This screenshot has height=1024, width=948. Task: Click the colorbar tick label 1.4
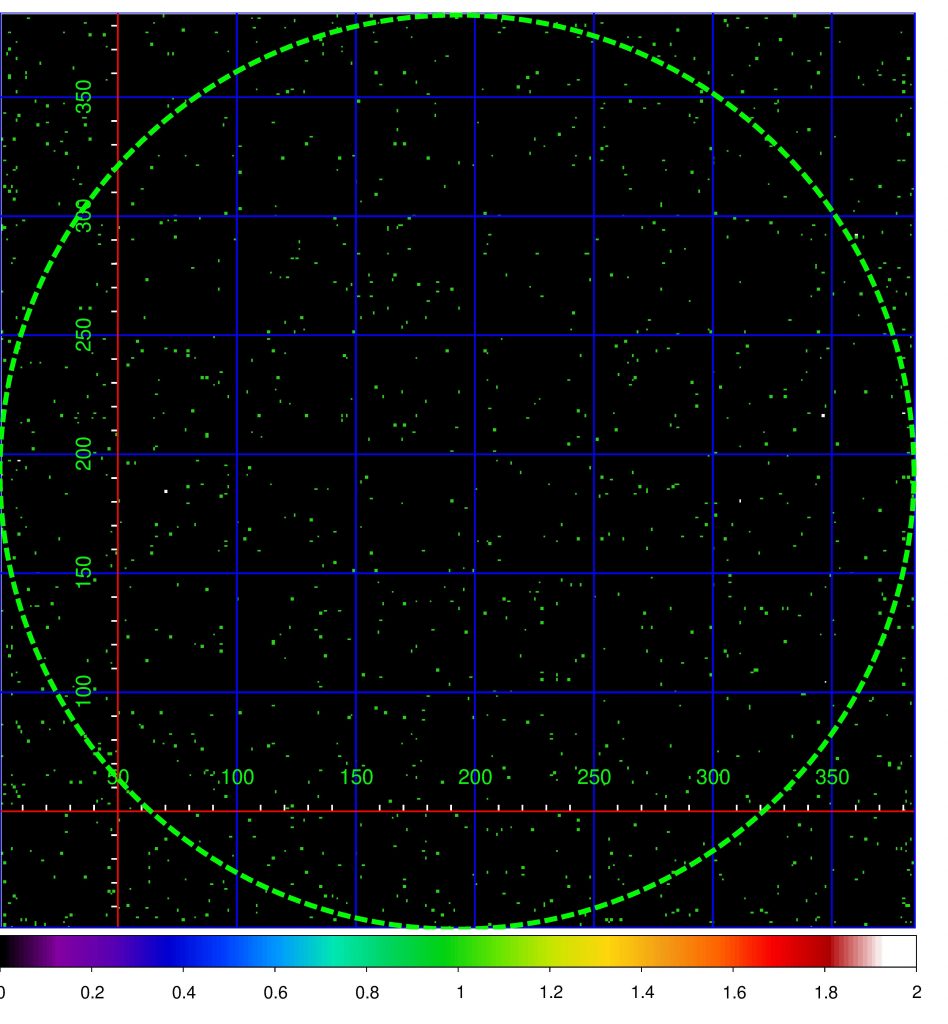point(642,993)
